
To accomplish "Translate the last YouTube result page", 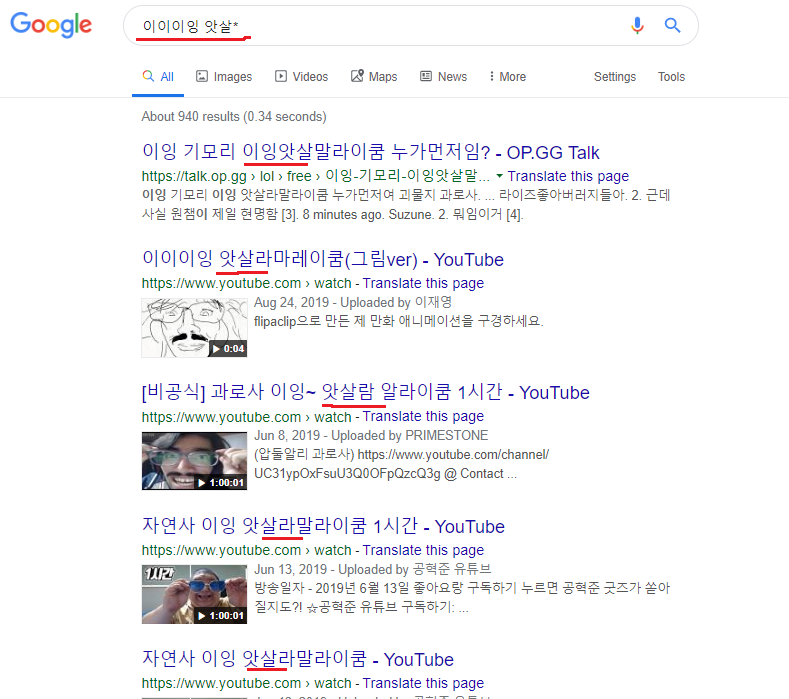I will click(423, 683).
